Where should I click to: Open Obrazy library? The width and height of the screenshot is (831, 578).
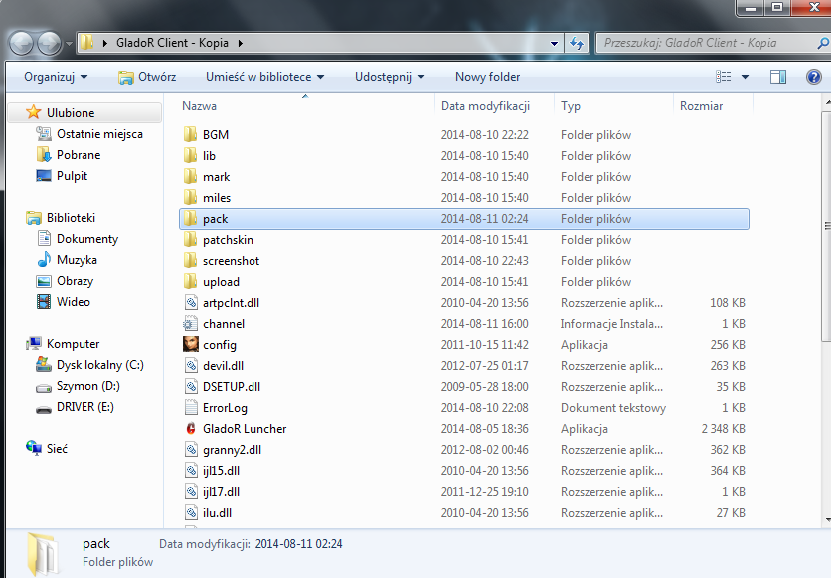(x=75, y=281)
